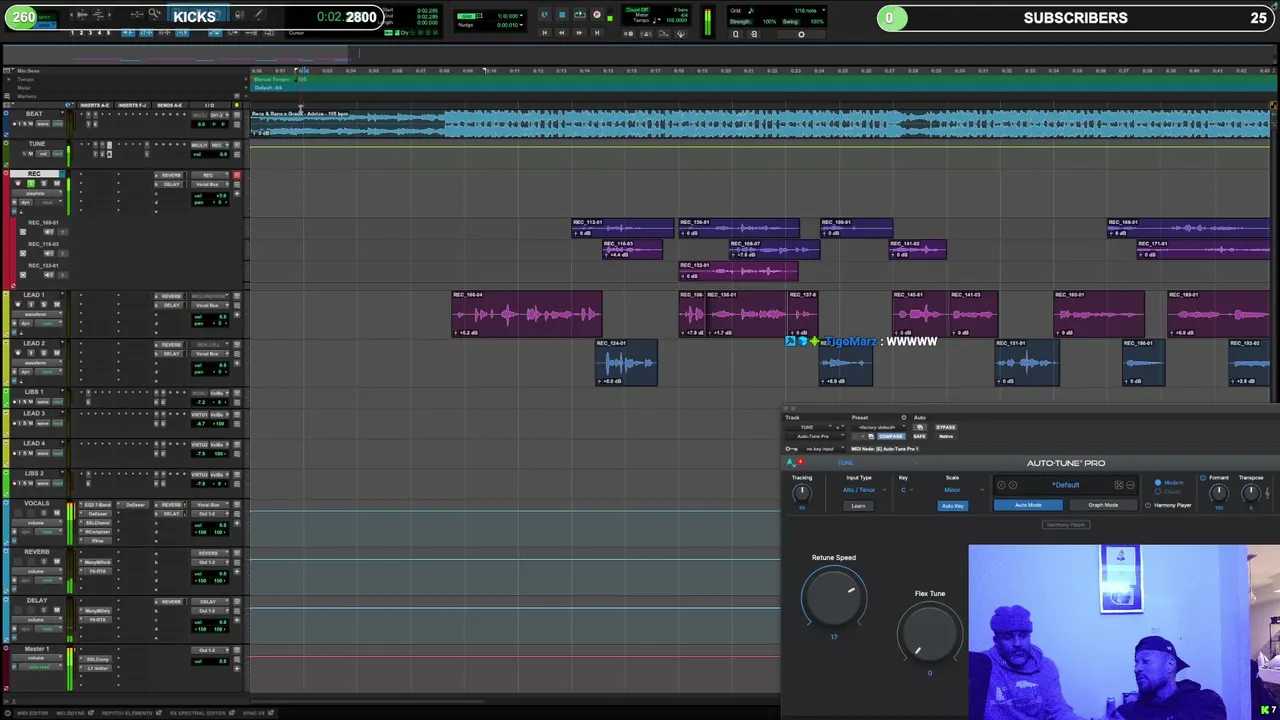This screenshot has height=720, width=1280.
Task: Select the Pencil tool in the toolbar
Action: pos(259,14)
